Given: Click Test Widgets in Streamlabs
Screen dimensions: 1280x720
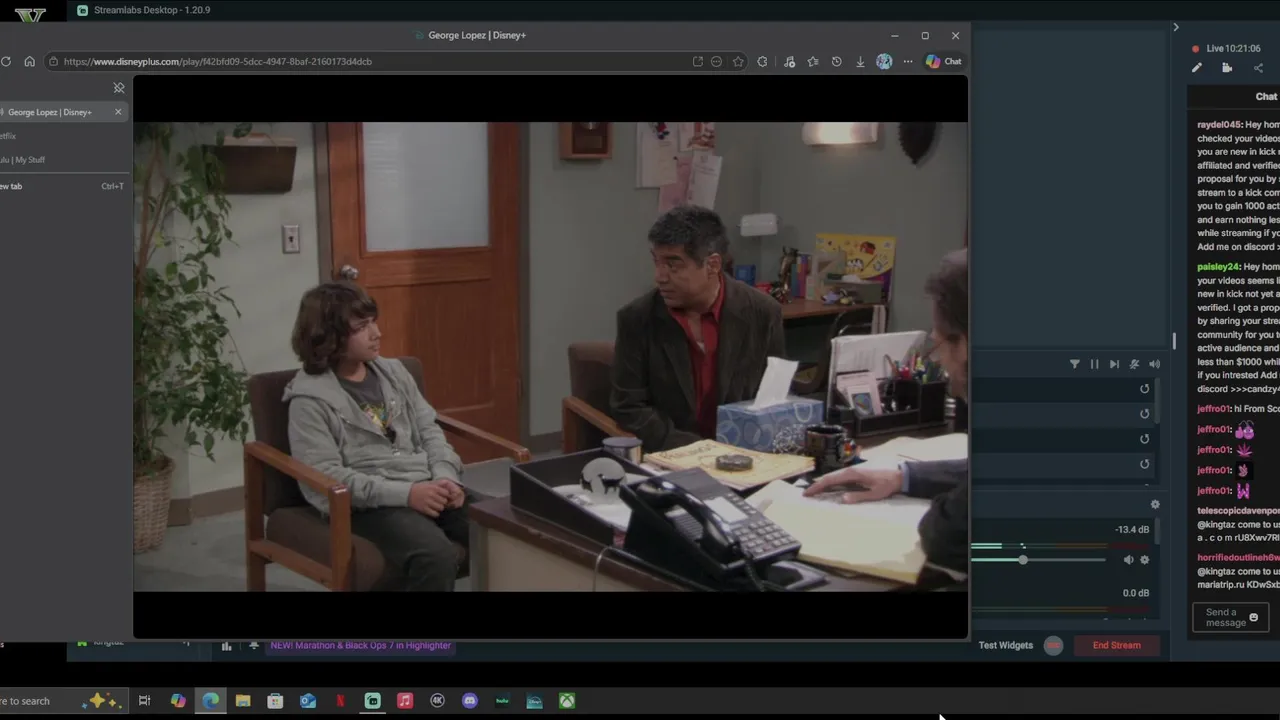Looking at the screenshot, I should point(1006,645).
